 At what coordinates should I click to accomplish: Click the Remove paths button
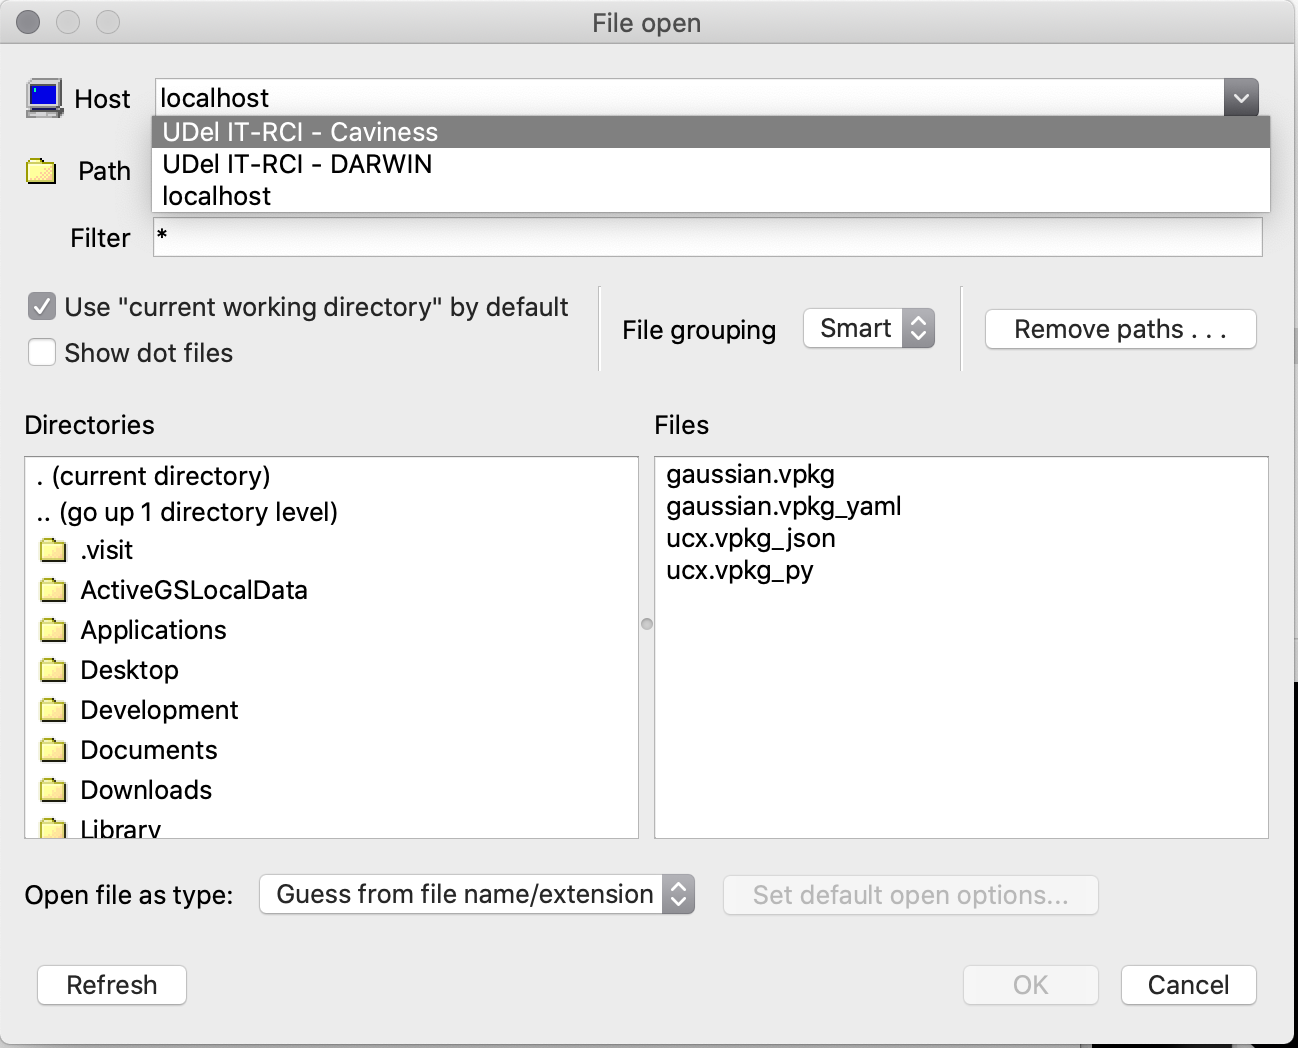coord(1120,329)
